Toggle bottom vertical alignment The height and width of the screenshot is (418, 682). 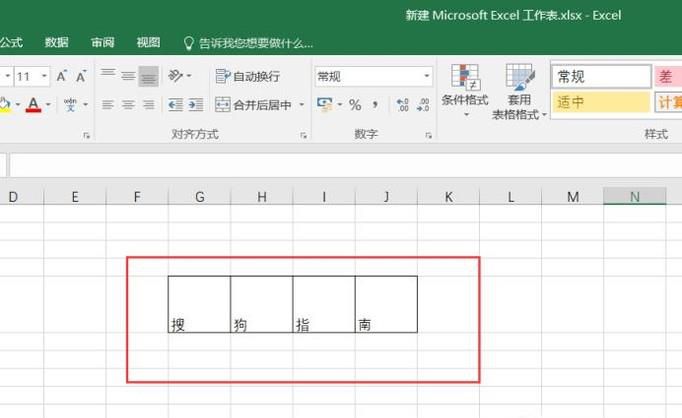[x=148, y=77]
